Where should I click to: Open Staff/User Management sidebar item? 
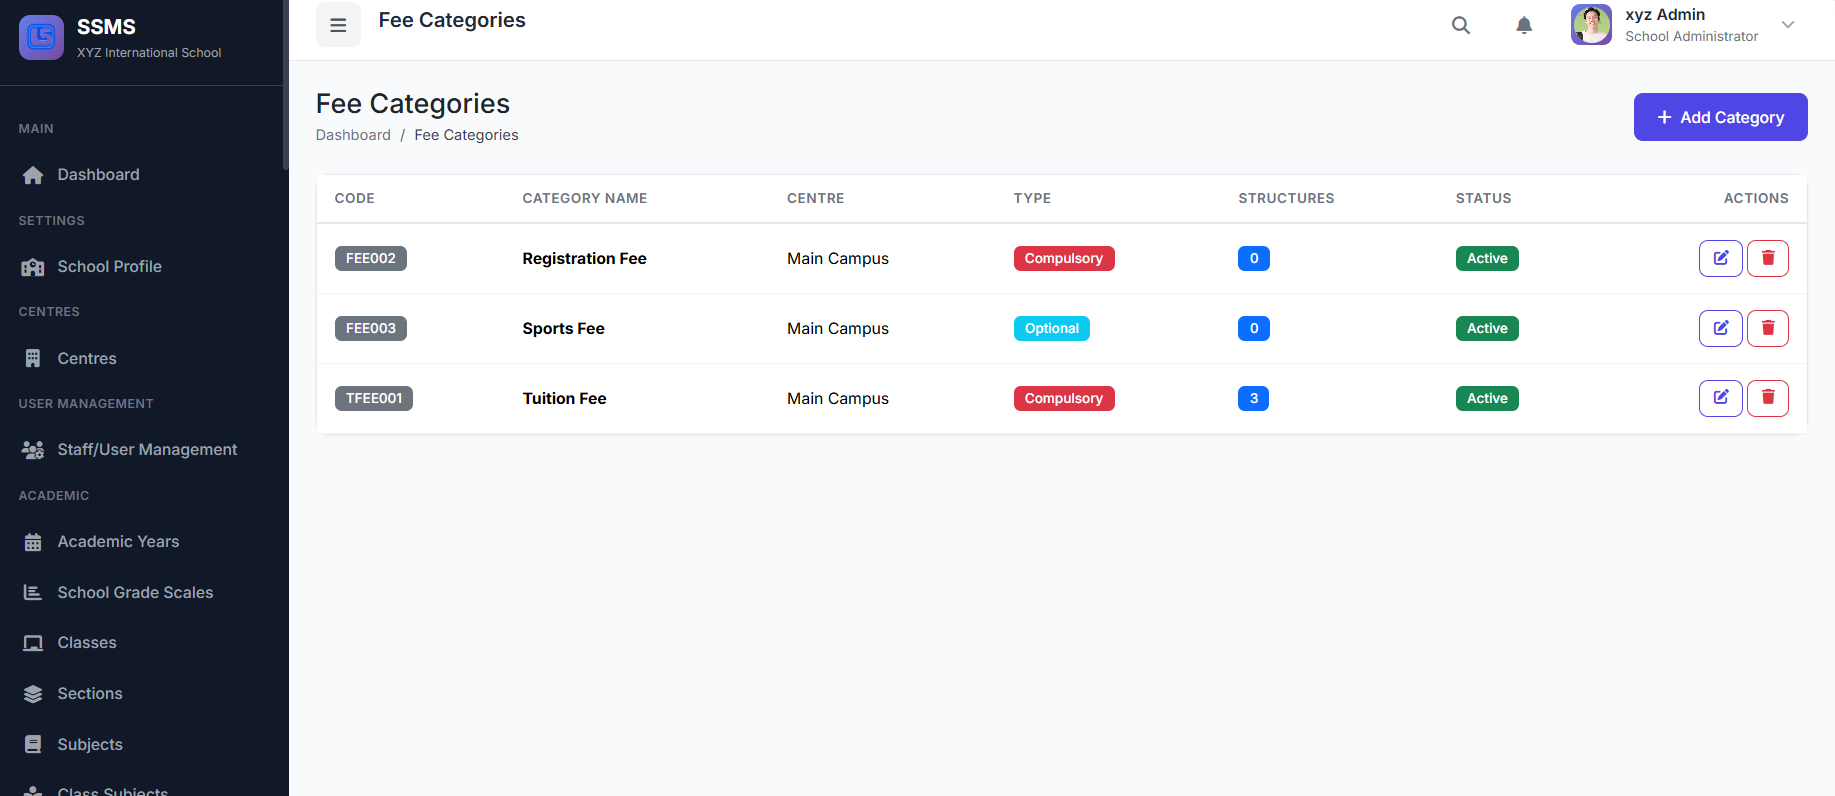tap(147, 450)
